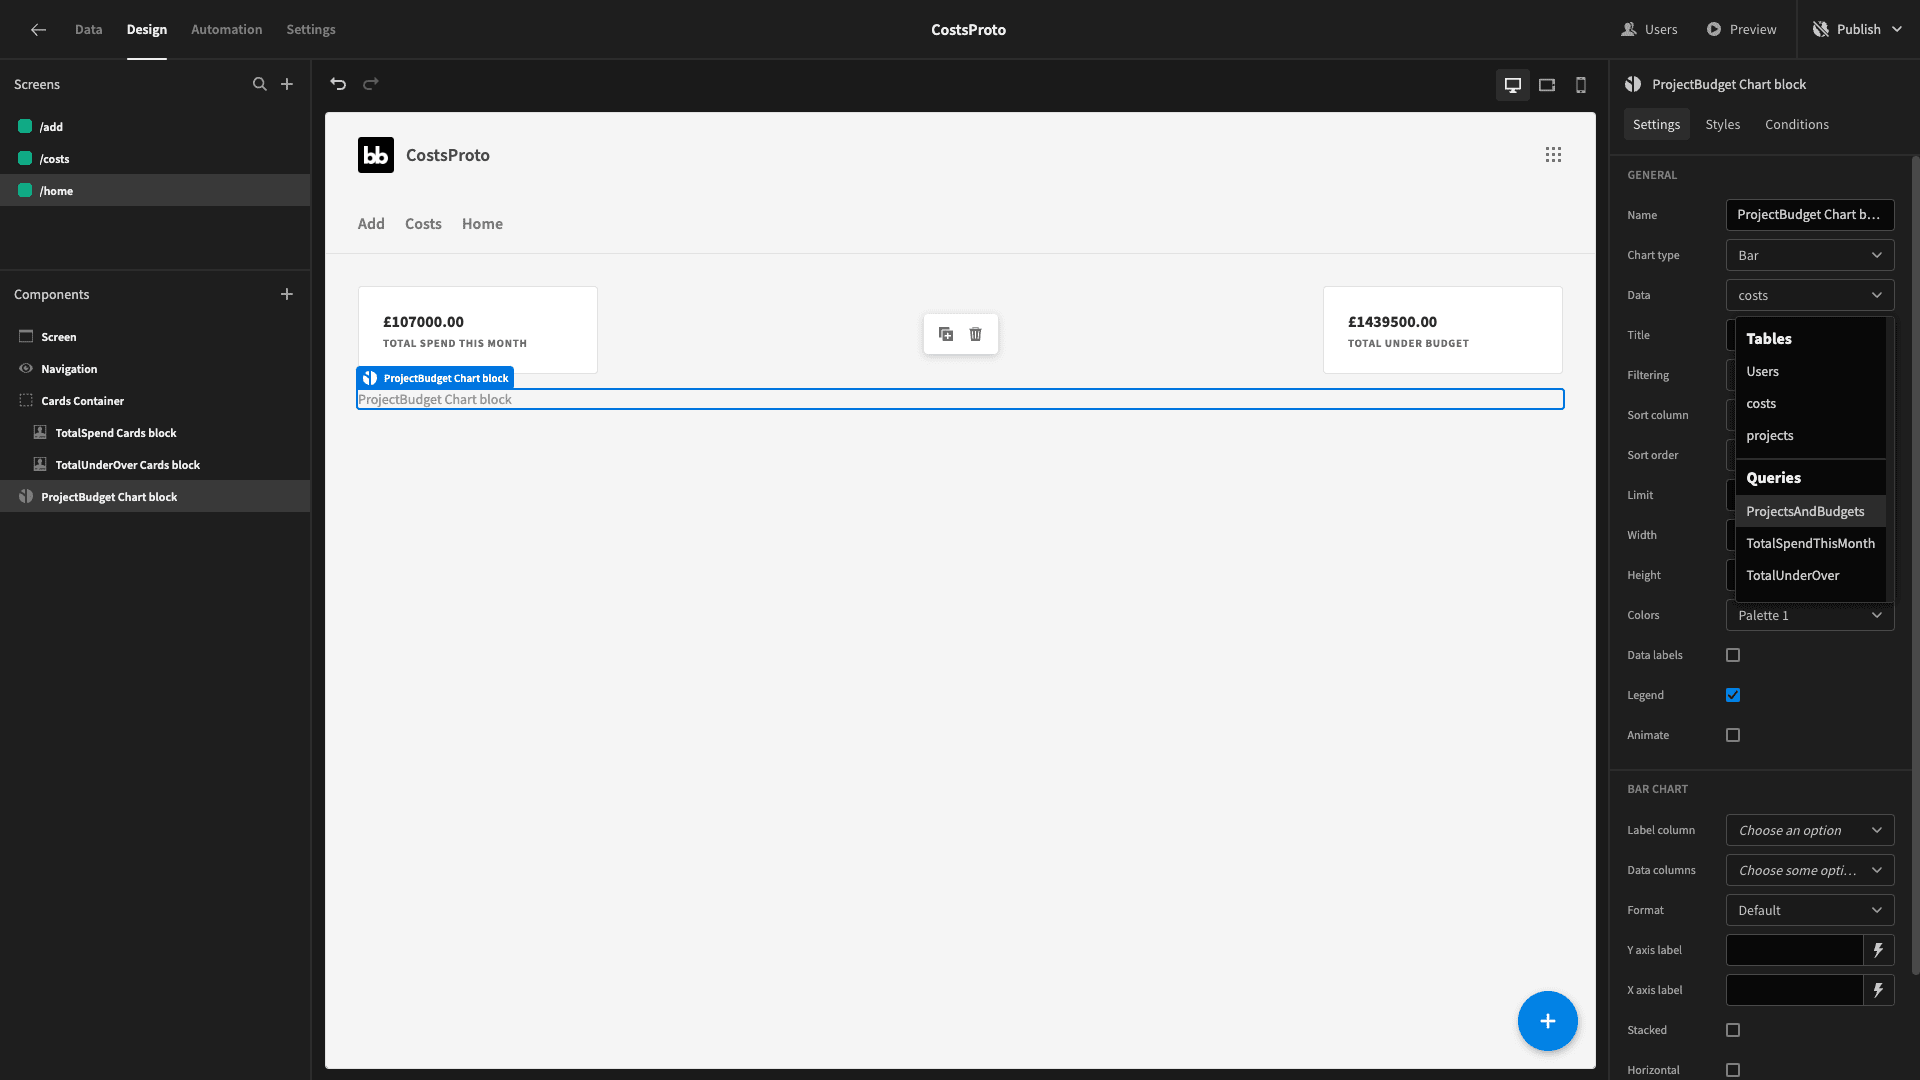
Task: Click the back arrow icon
Action: (x=38, y=30)
